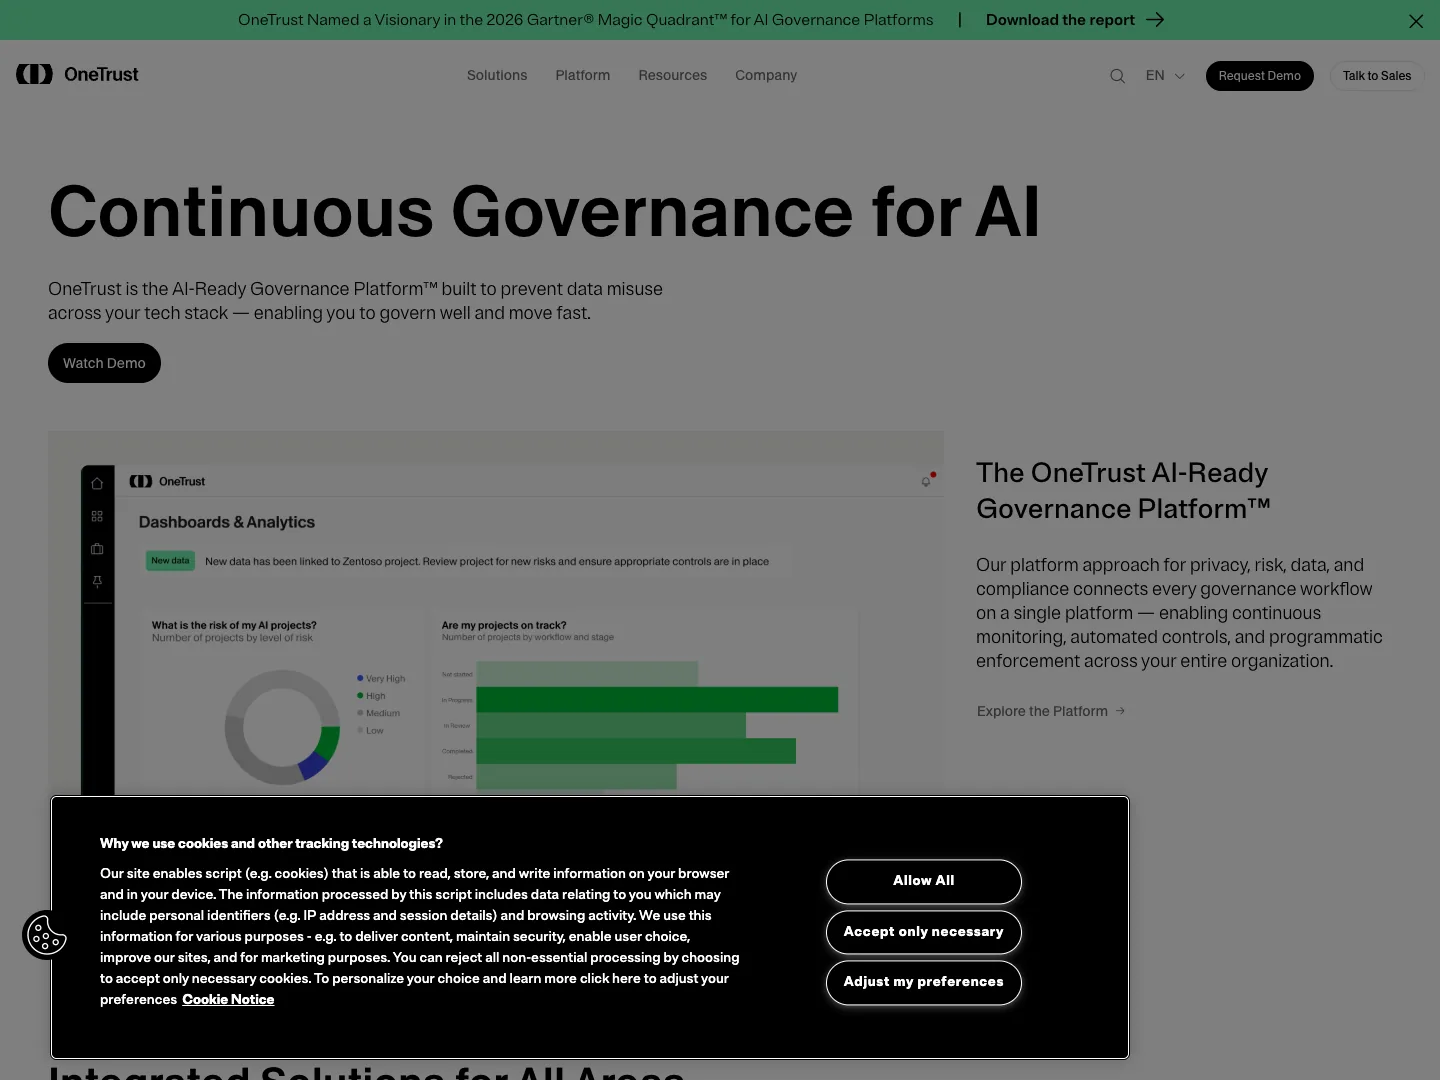Screen dimensions: 1440x1080
Task: Click the Gartner Magic Quadrant announcement text
Action: 586,20
